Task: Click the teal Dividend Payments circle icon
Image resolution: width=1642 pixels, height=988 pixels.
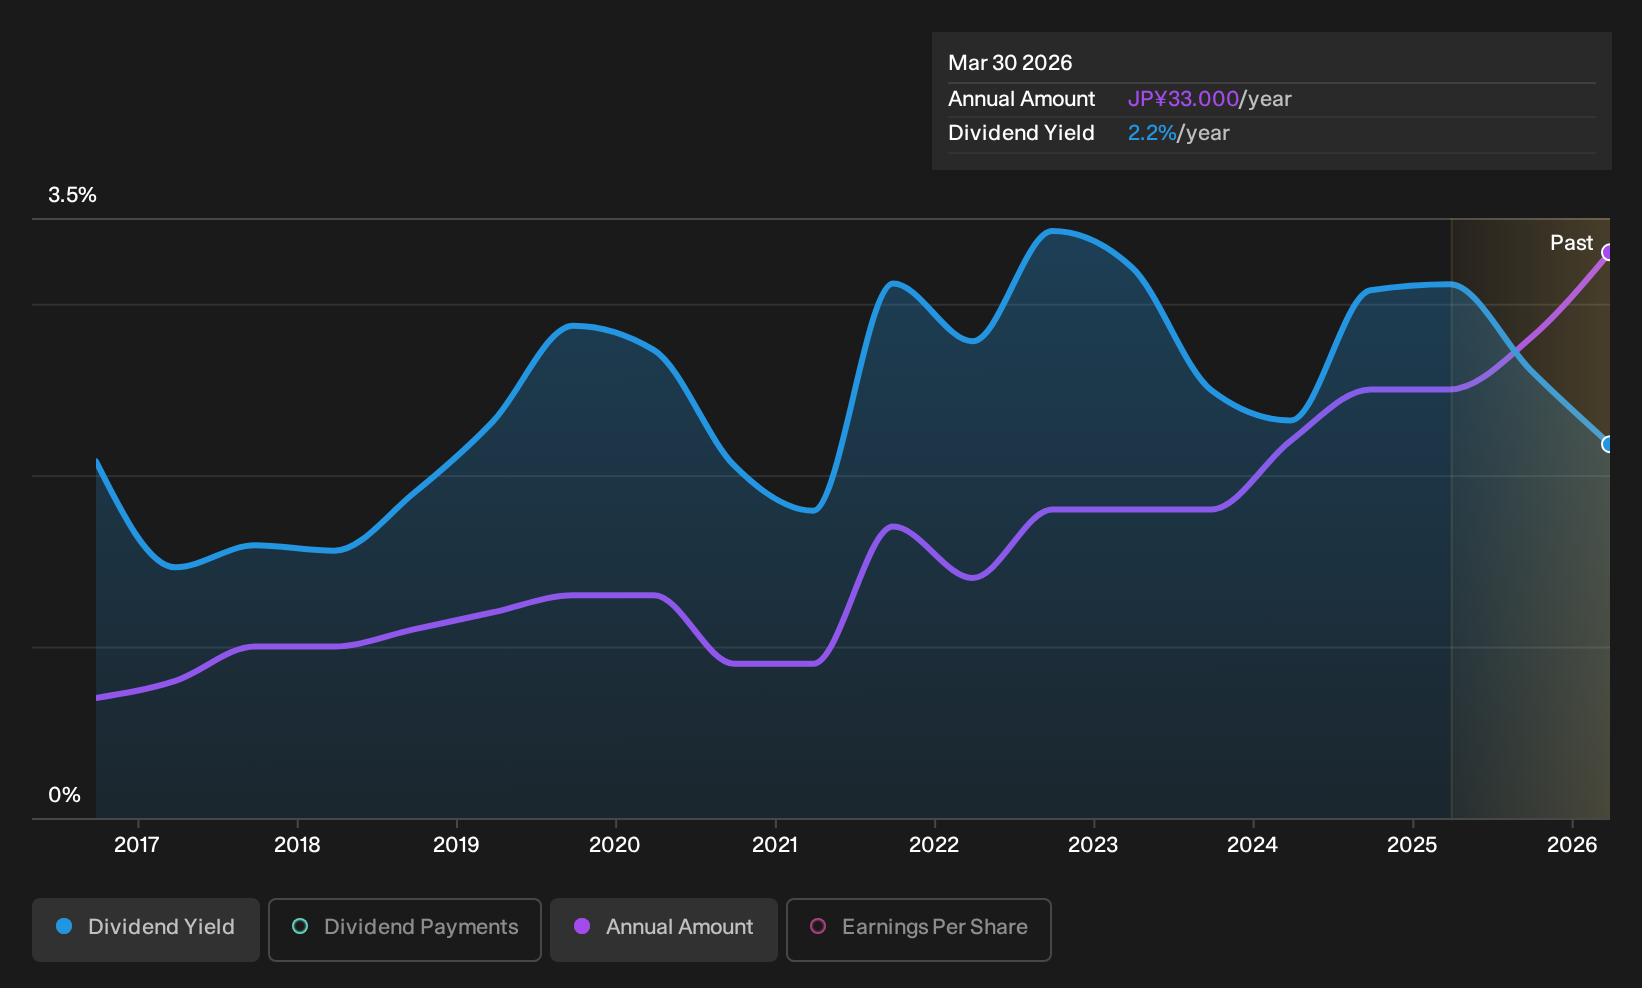Action: [300, 927]
